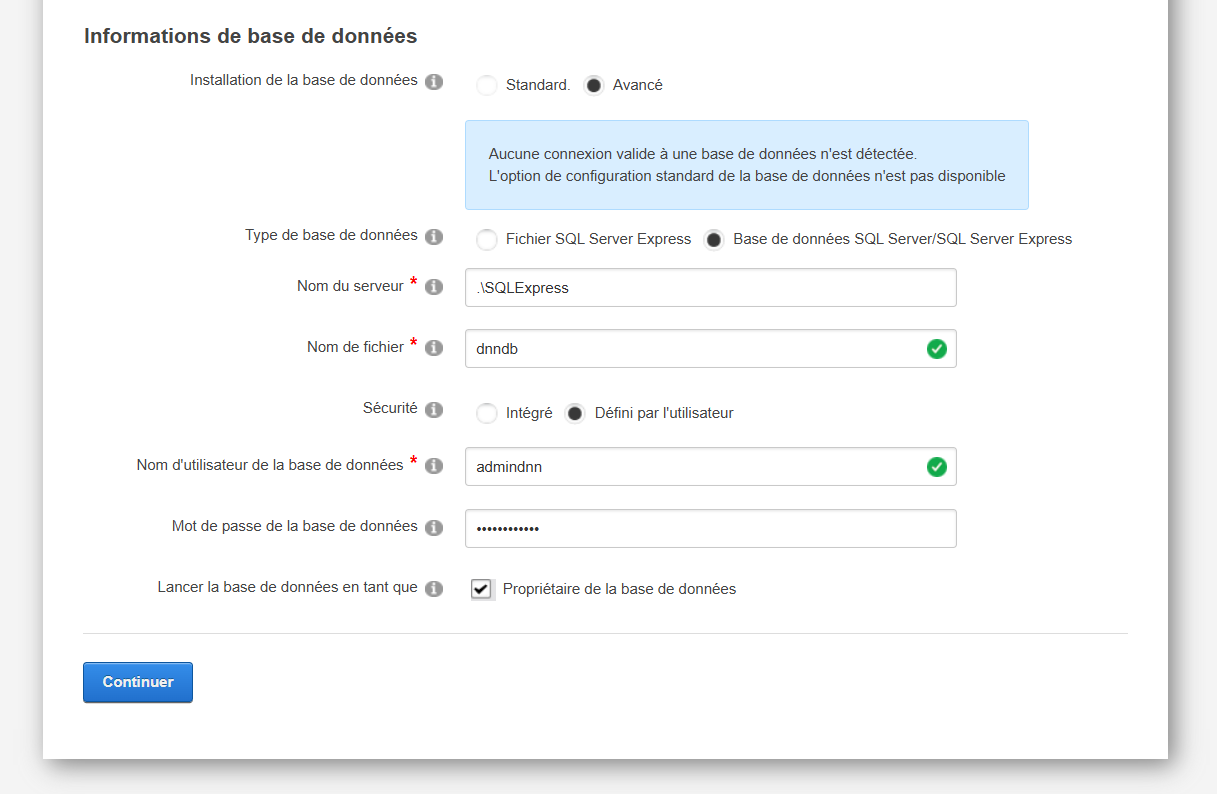Click the Sécurité info icon
This screenshot has height=794, width=1217.
point(434,410)
